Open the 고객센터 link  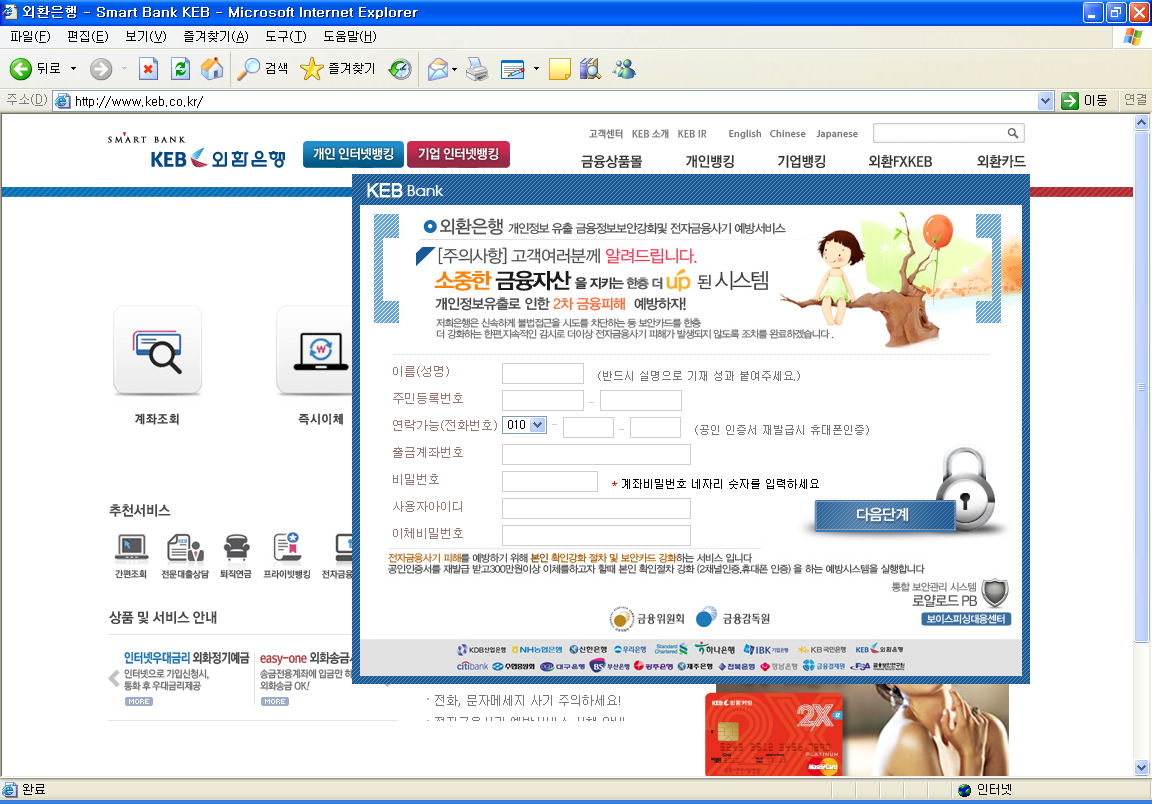(x=605, y=134)
